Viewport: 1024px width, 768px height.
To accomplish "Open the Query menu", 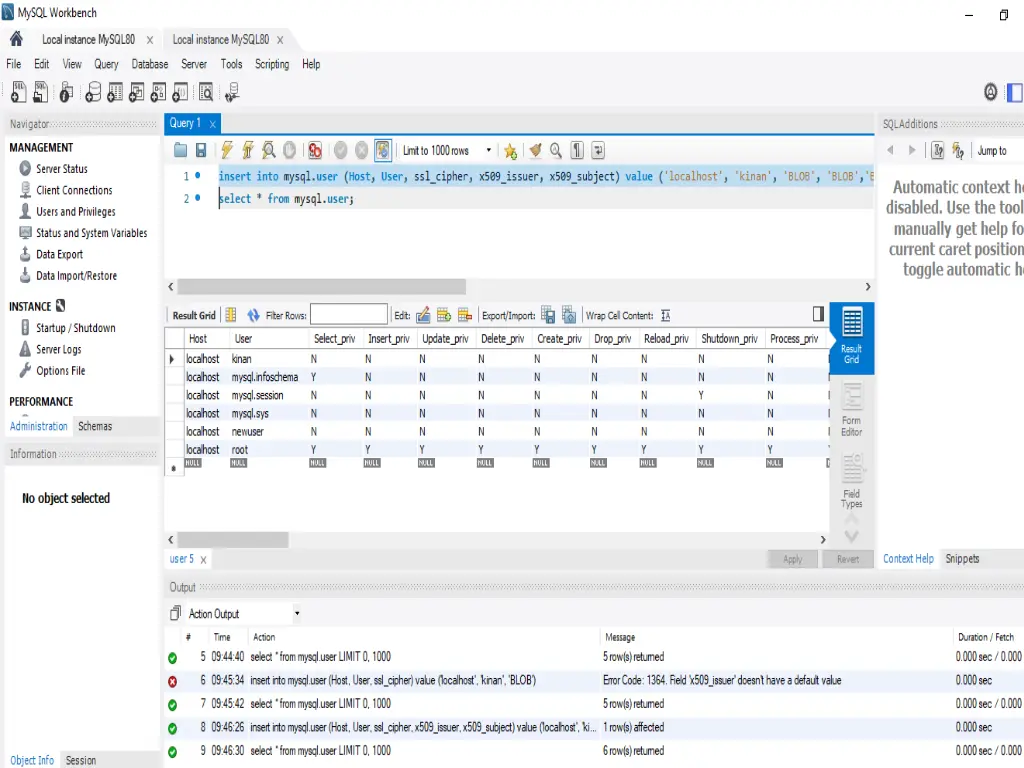I will click(106, 64).
